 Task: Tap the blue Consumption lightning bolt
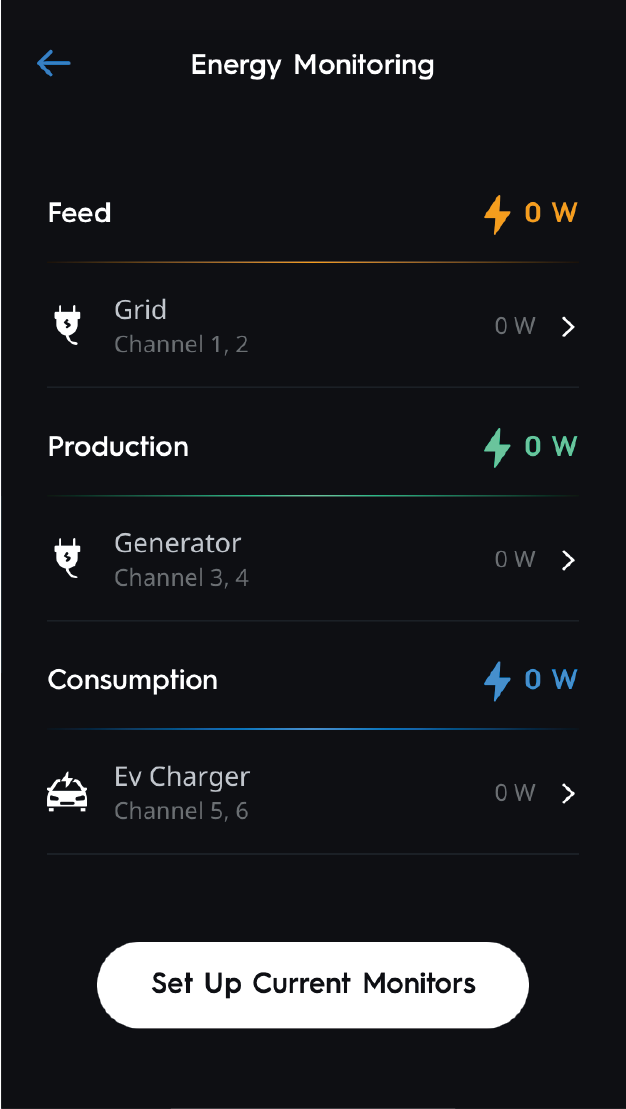pos(497,680)
